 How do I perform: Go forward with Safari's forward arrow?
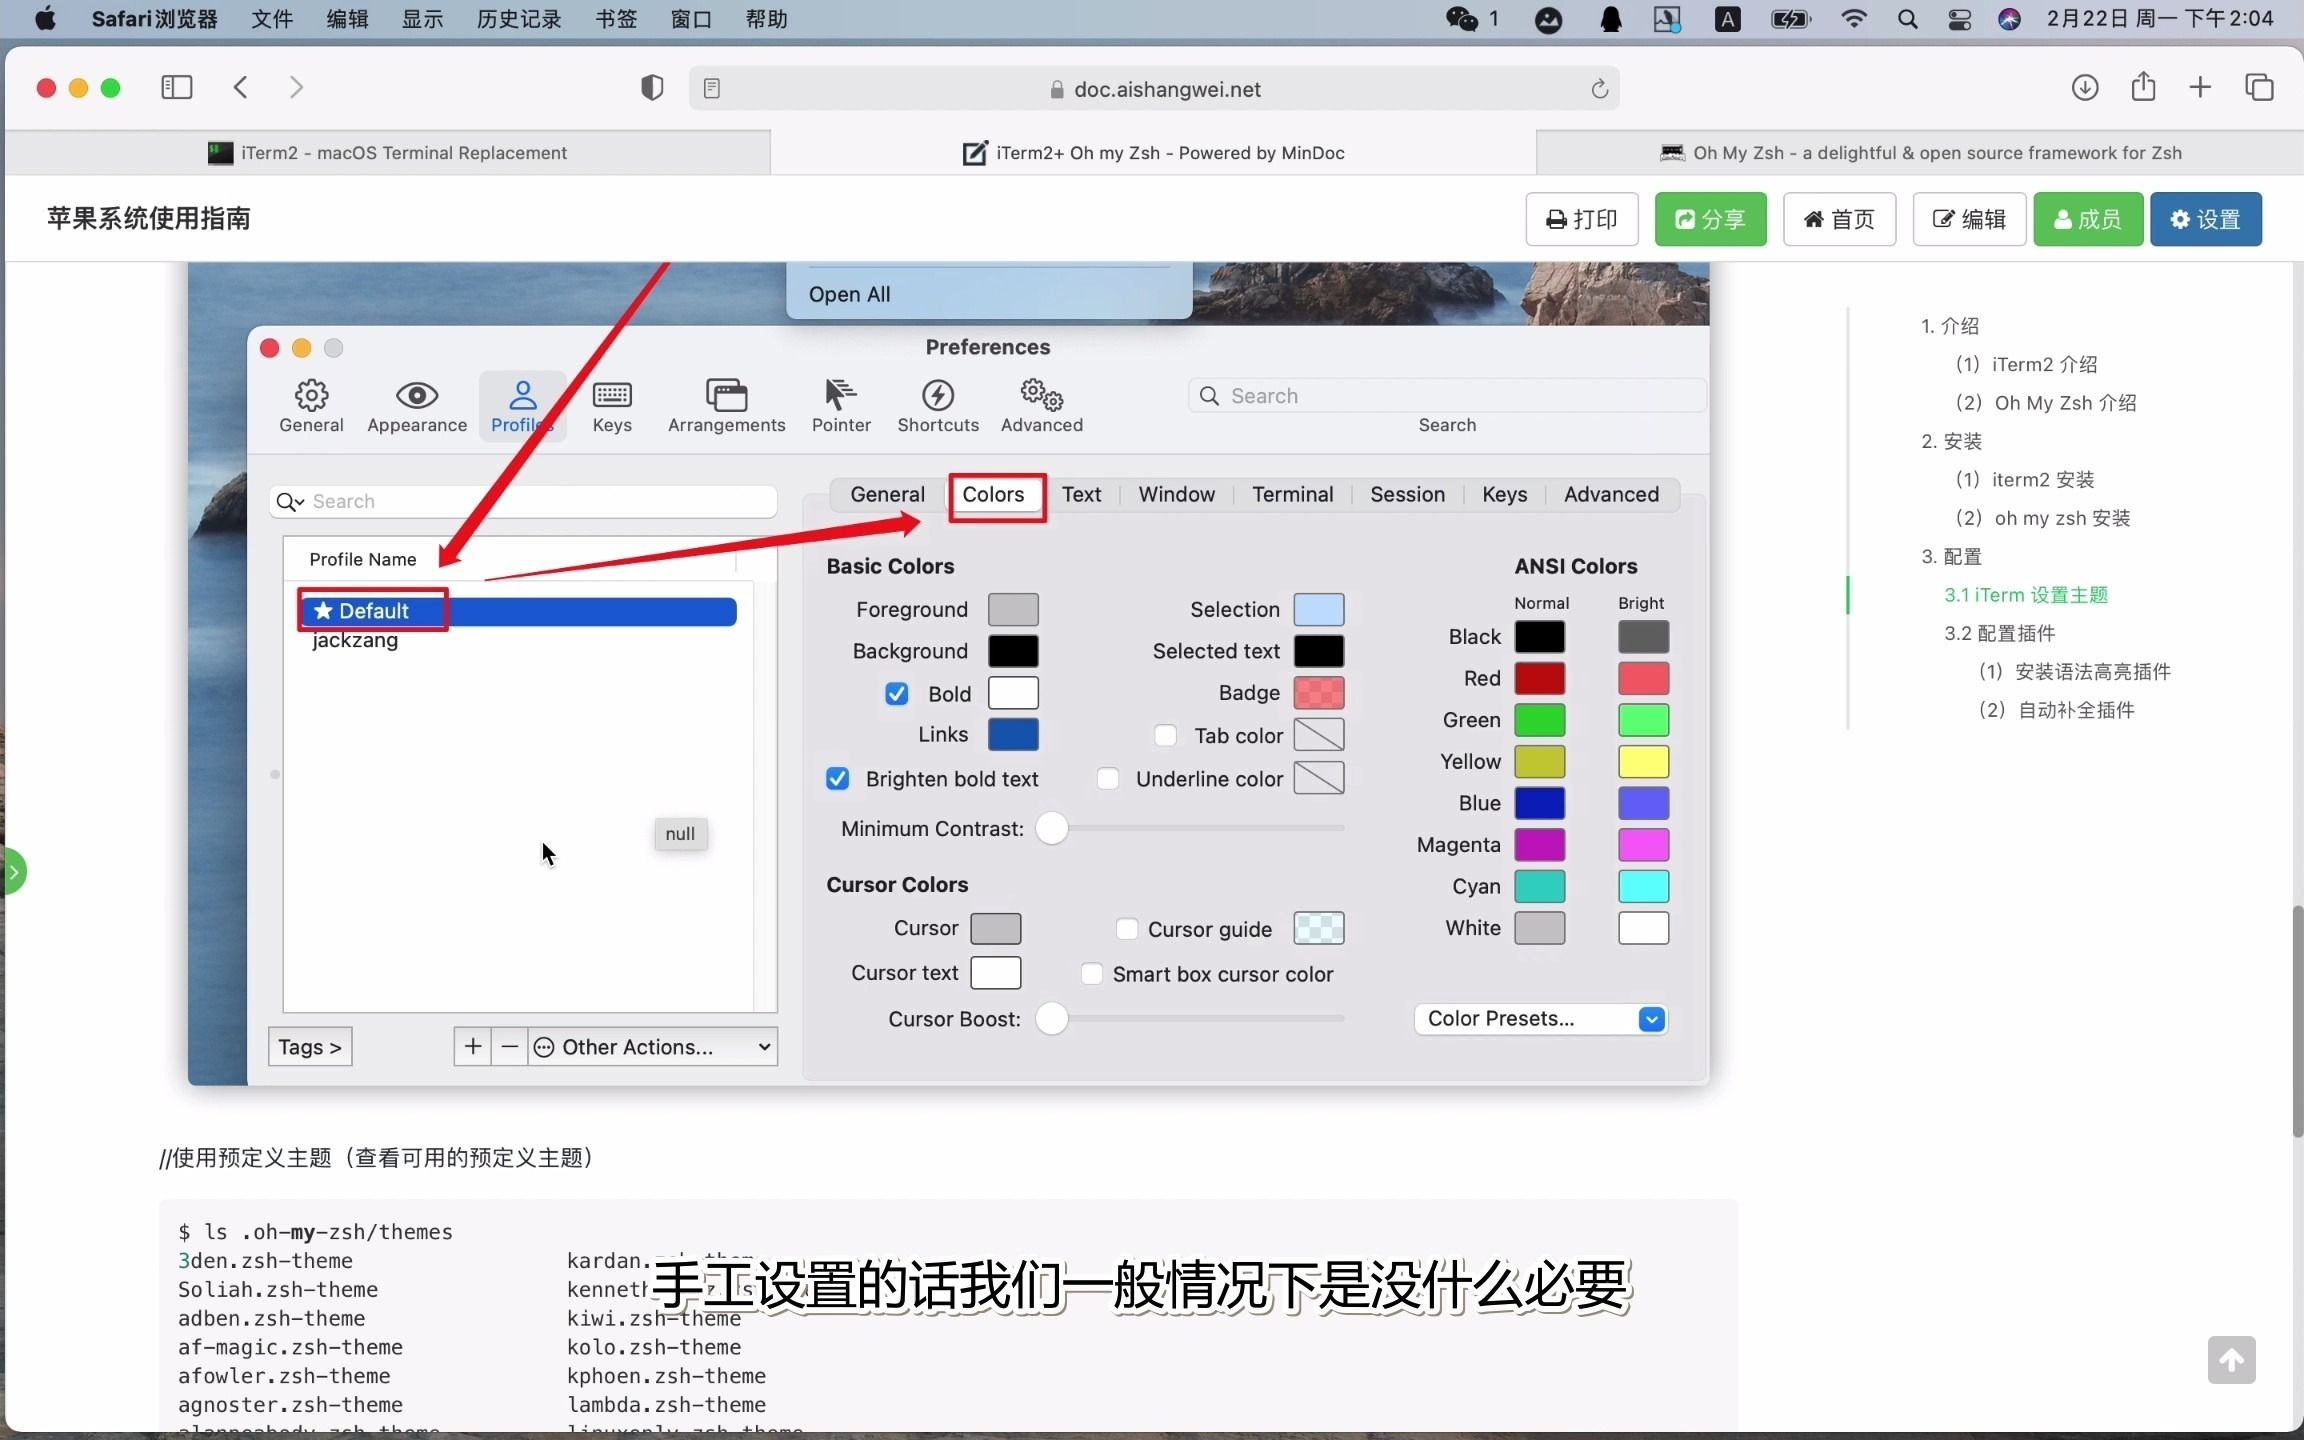pyautogui.click(x=296, y=88)
